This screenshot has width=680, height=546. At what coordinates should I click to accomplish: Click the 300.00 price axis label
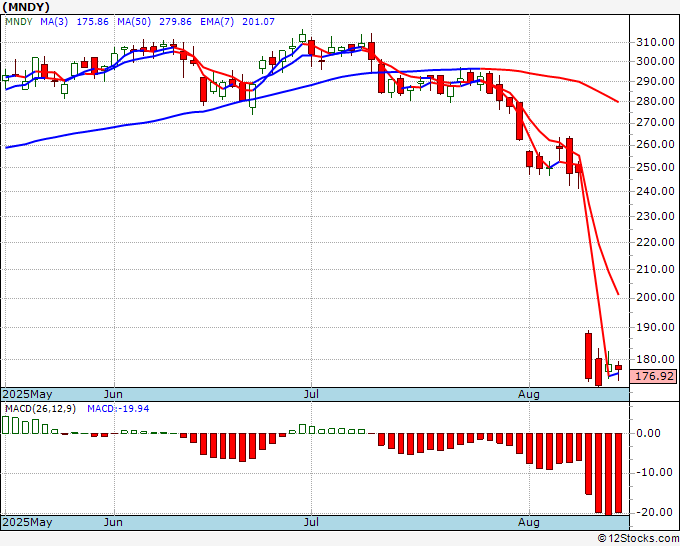point(655,61)
